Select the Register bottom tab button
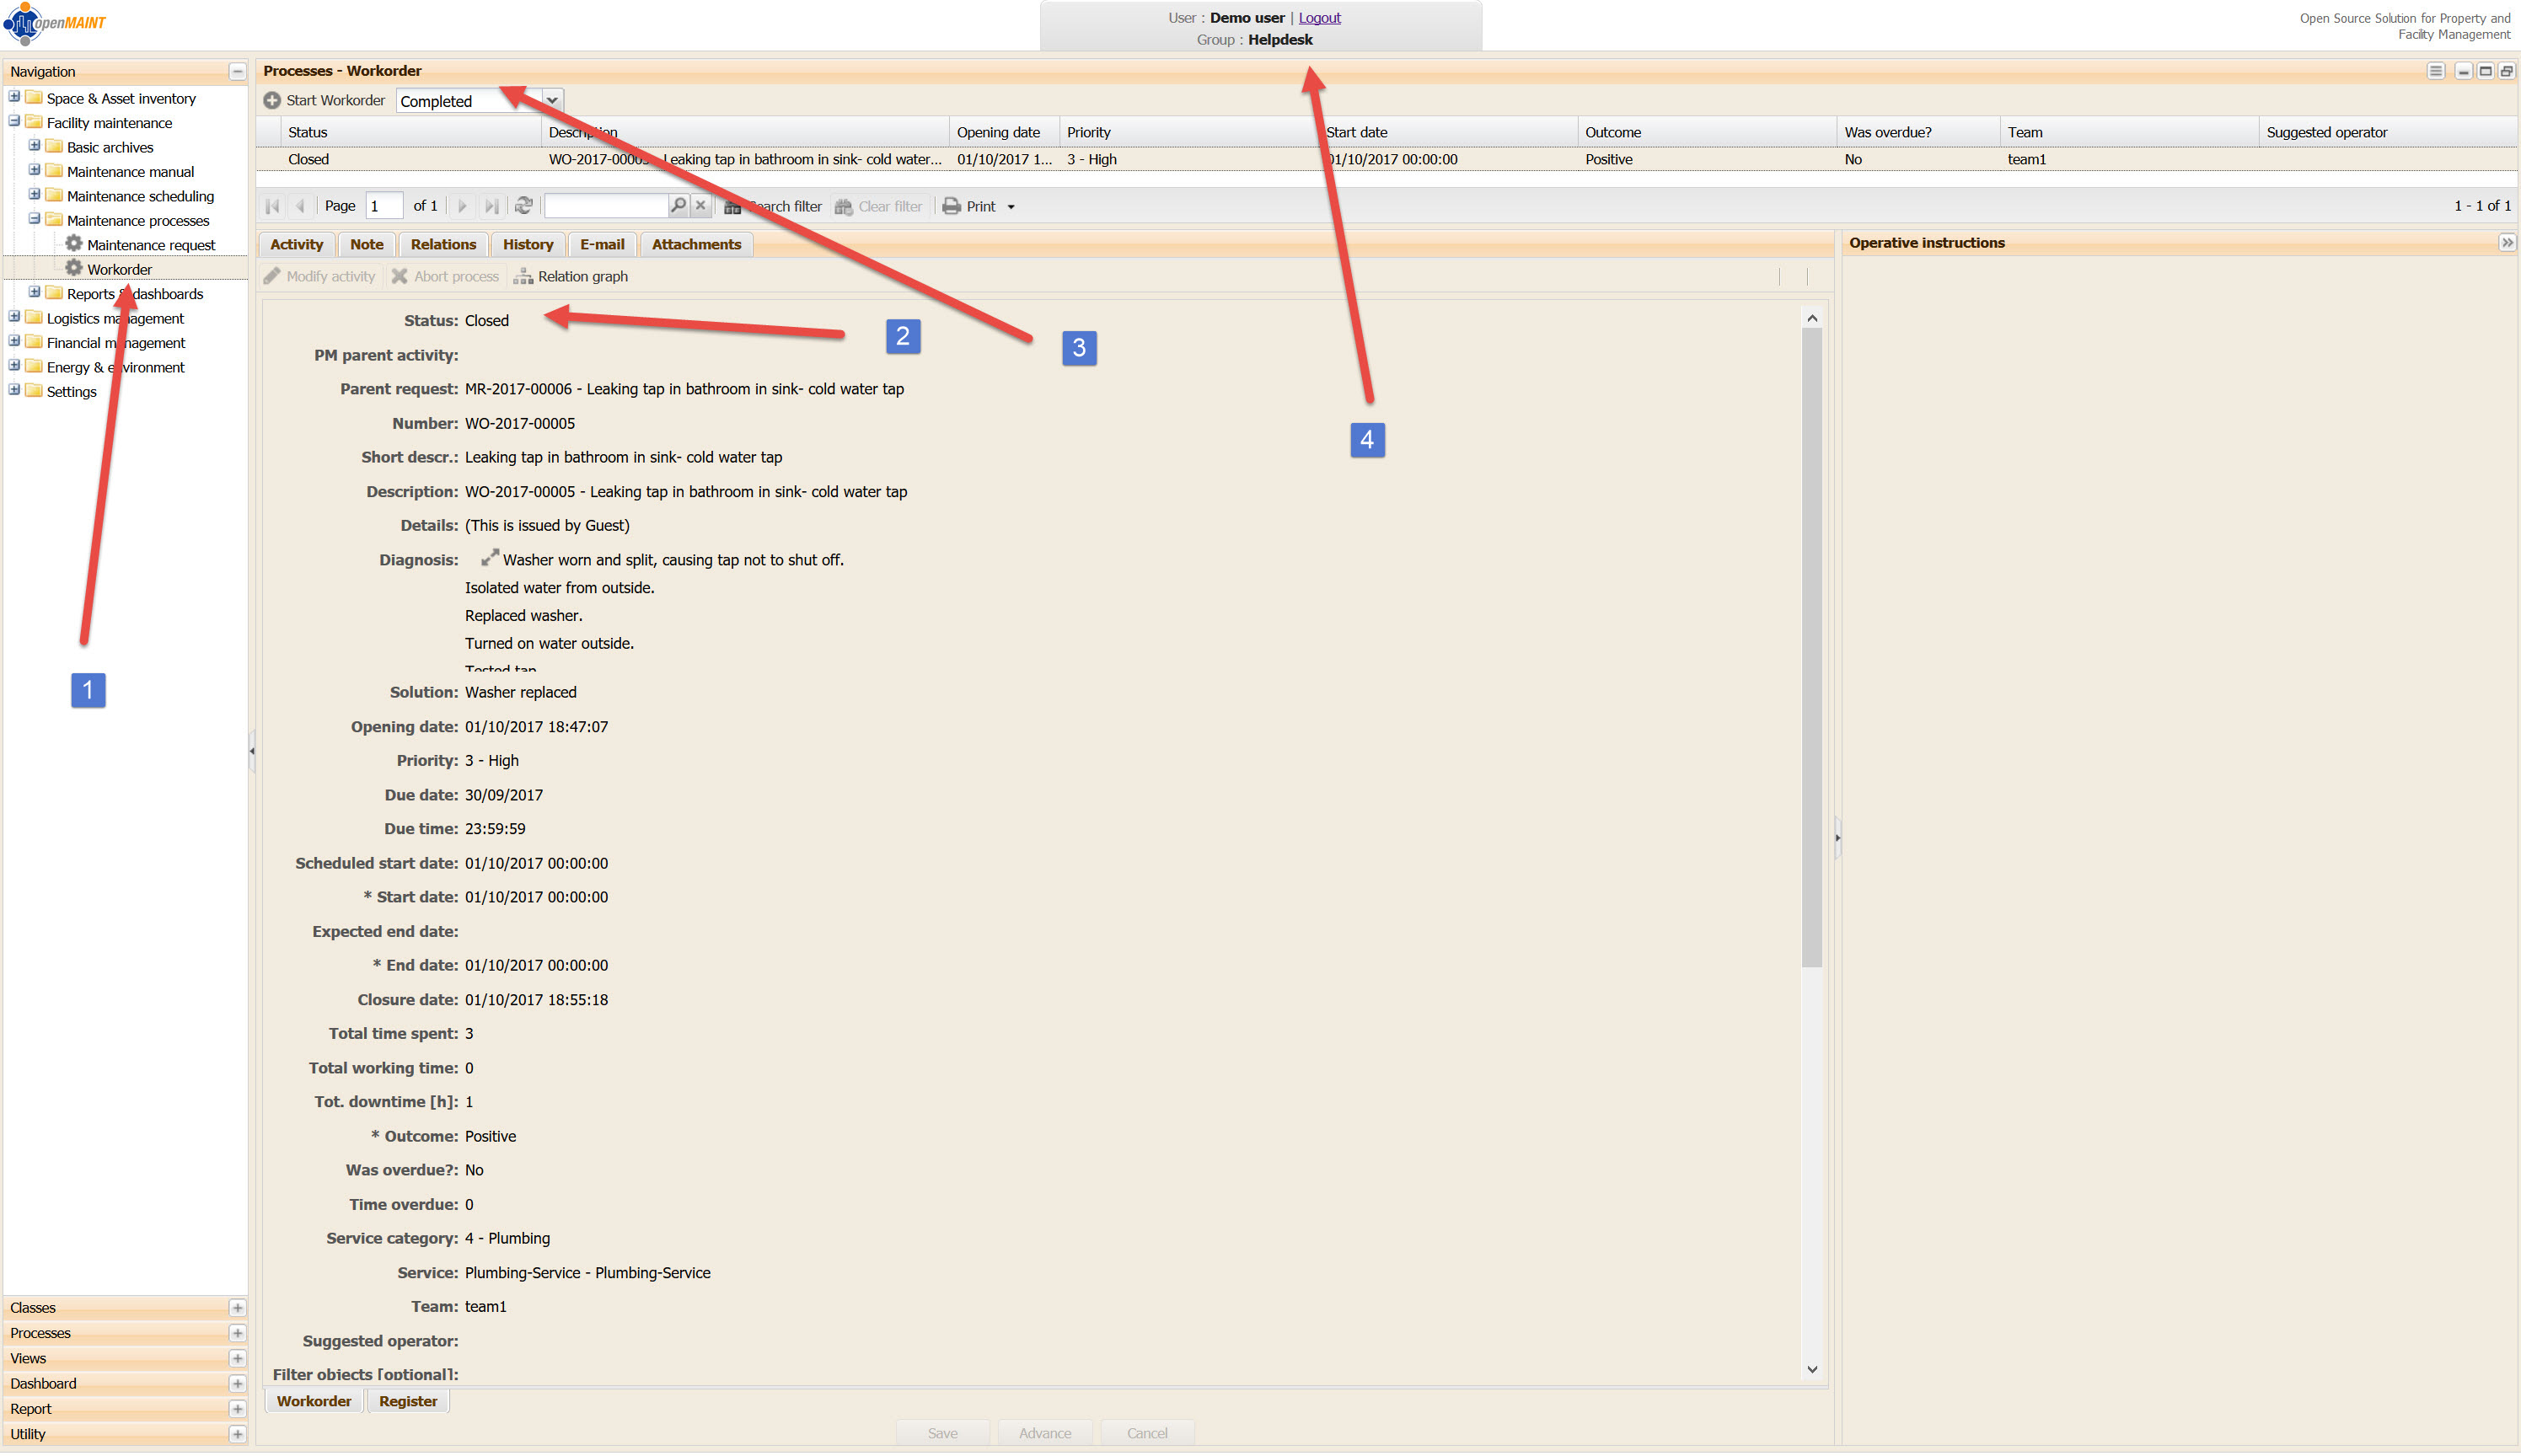This screenshot has height=1456, width=2521. tap(408, 1402)
